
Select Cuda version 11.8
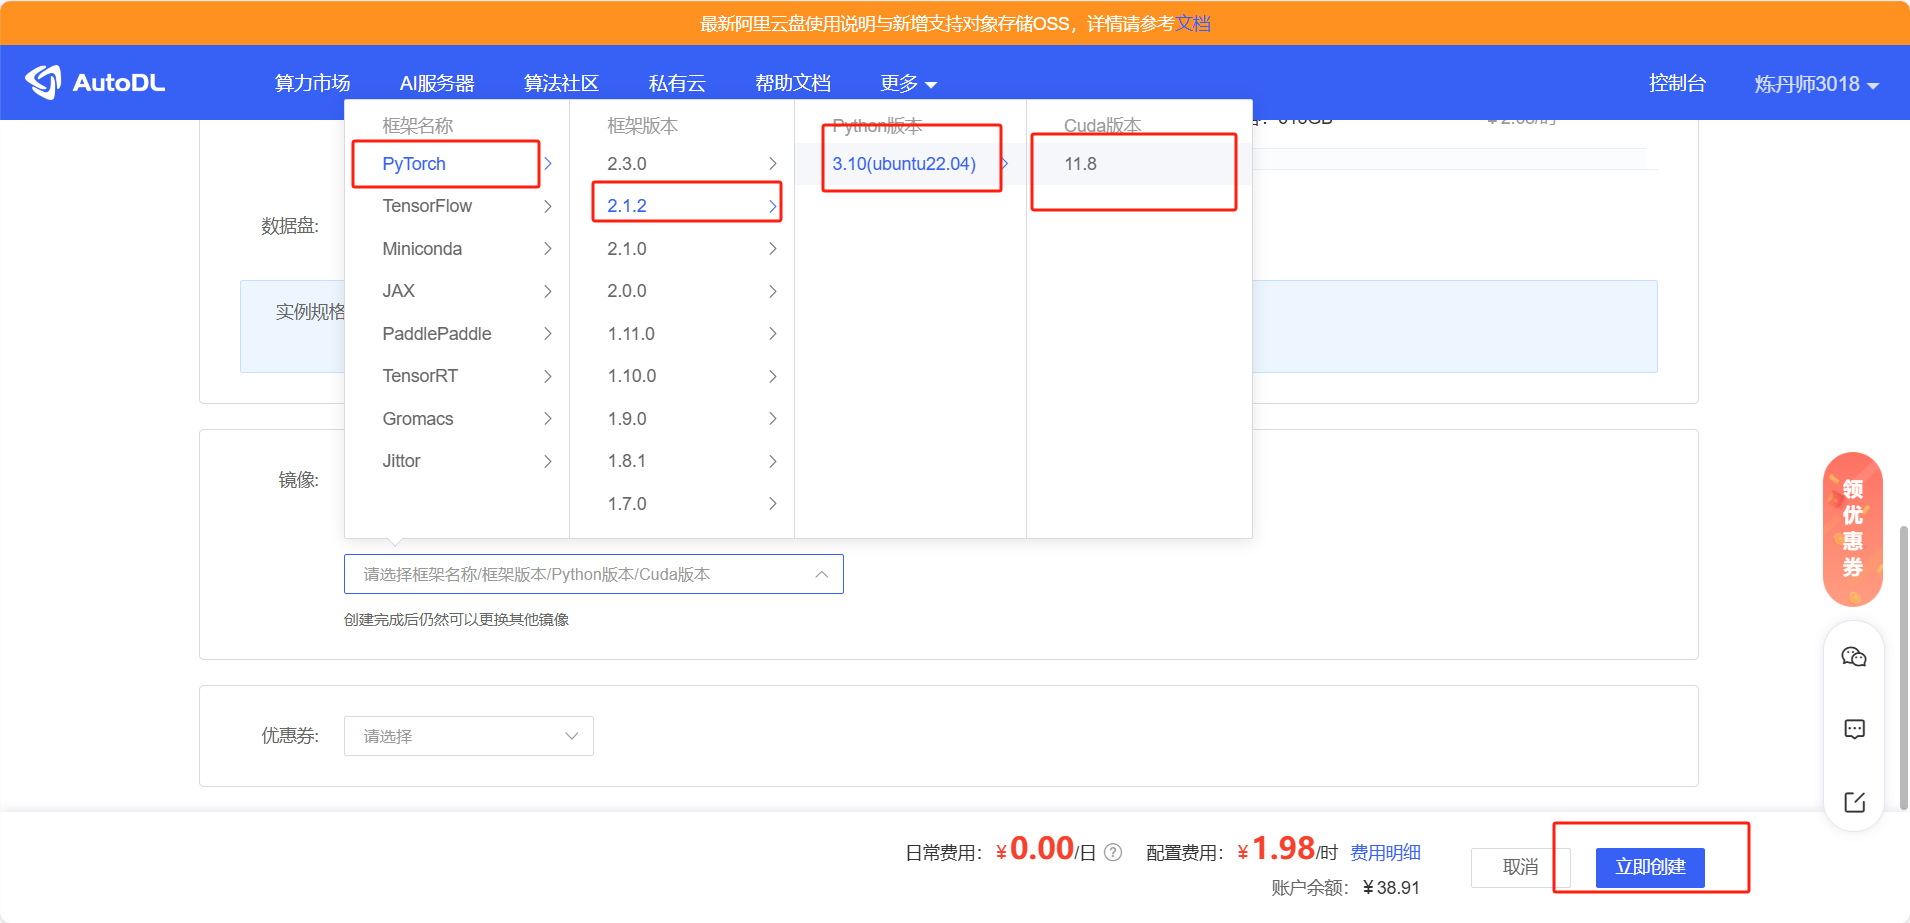(1080, 163)
